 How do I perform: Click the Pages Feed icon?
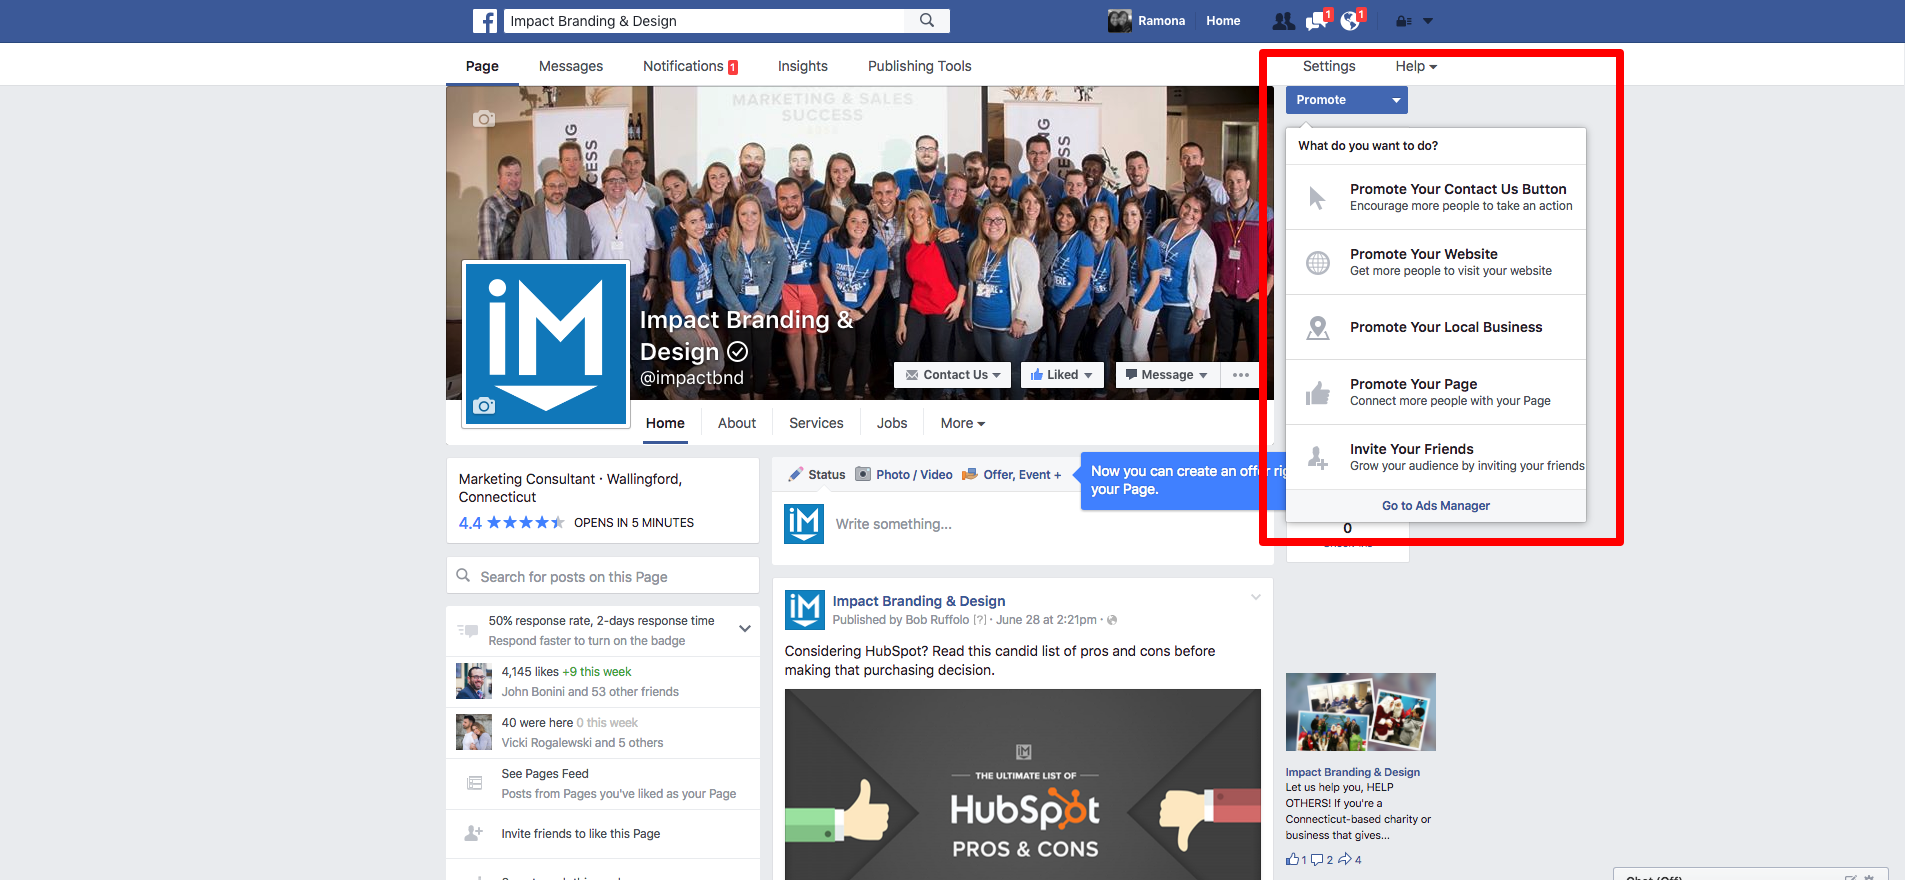(474, 783)
